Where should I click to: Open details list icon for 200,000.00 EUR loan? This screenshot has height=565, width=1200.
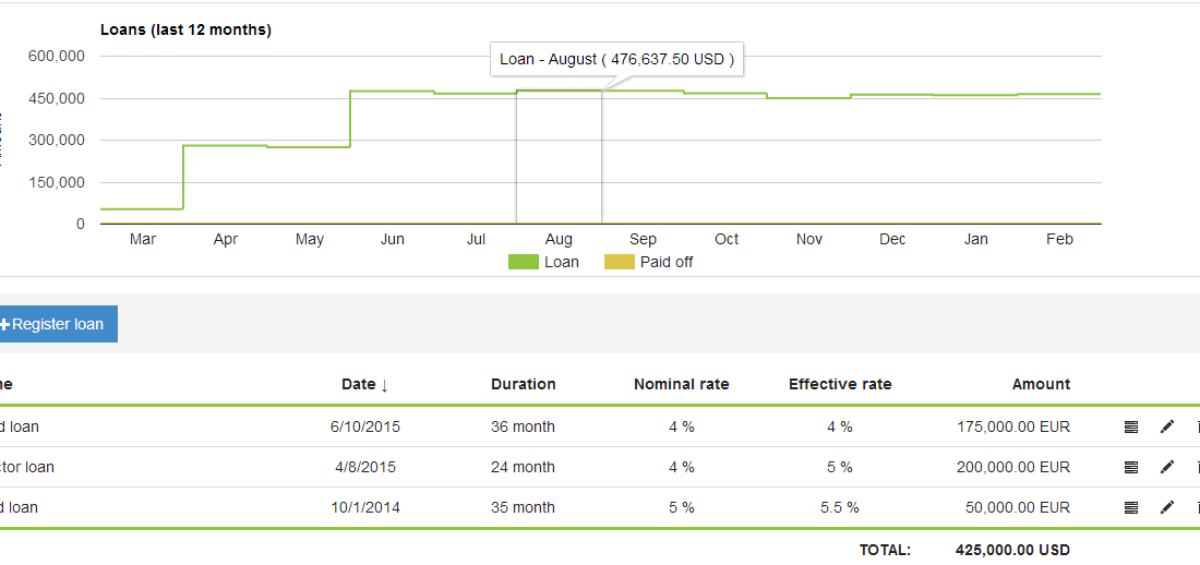[x=1131, y=467]
